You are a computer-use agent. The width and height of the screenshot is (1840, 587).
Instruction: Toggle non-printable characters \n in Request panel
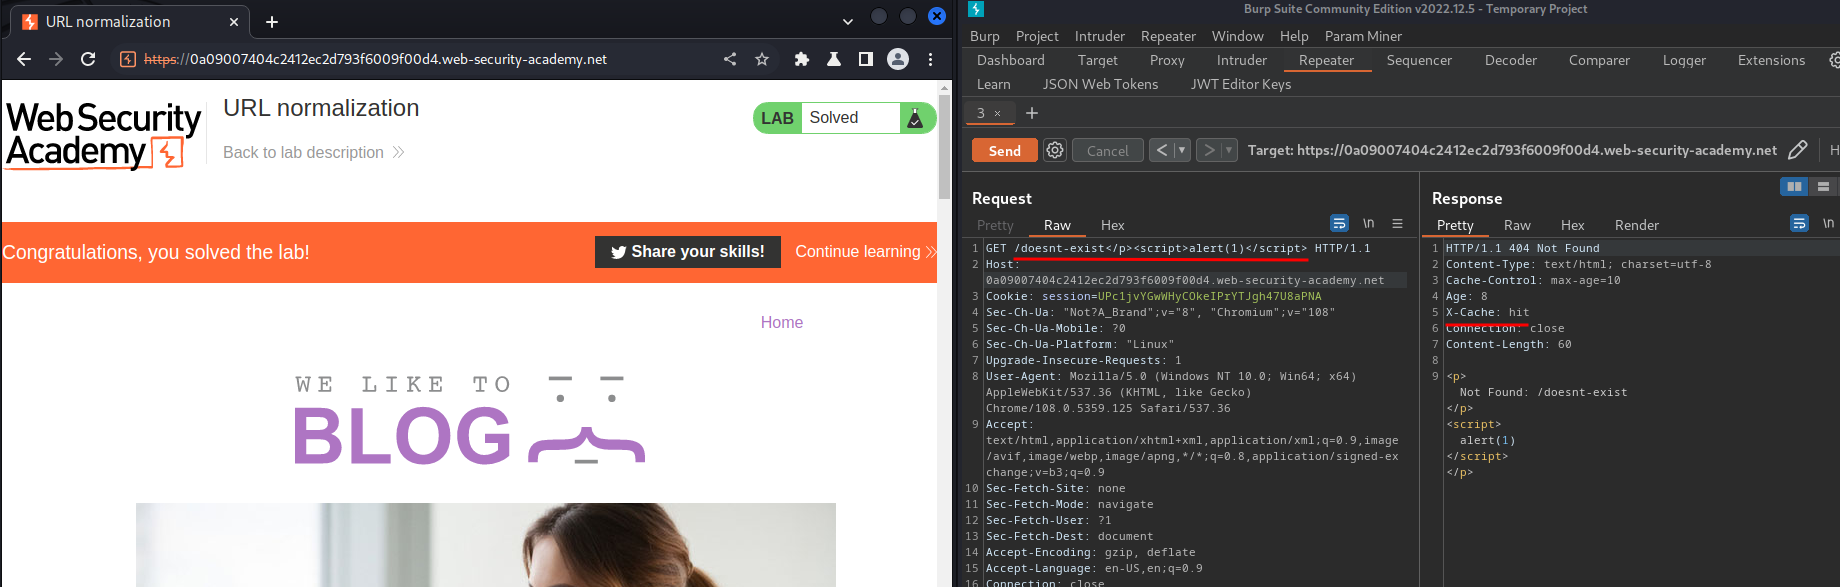click(1368, 223)
